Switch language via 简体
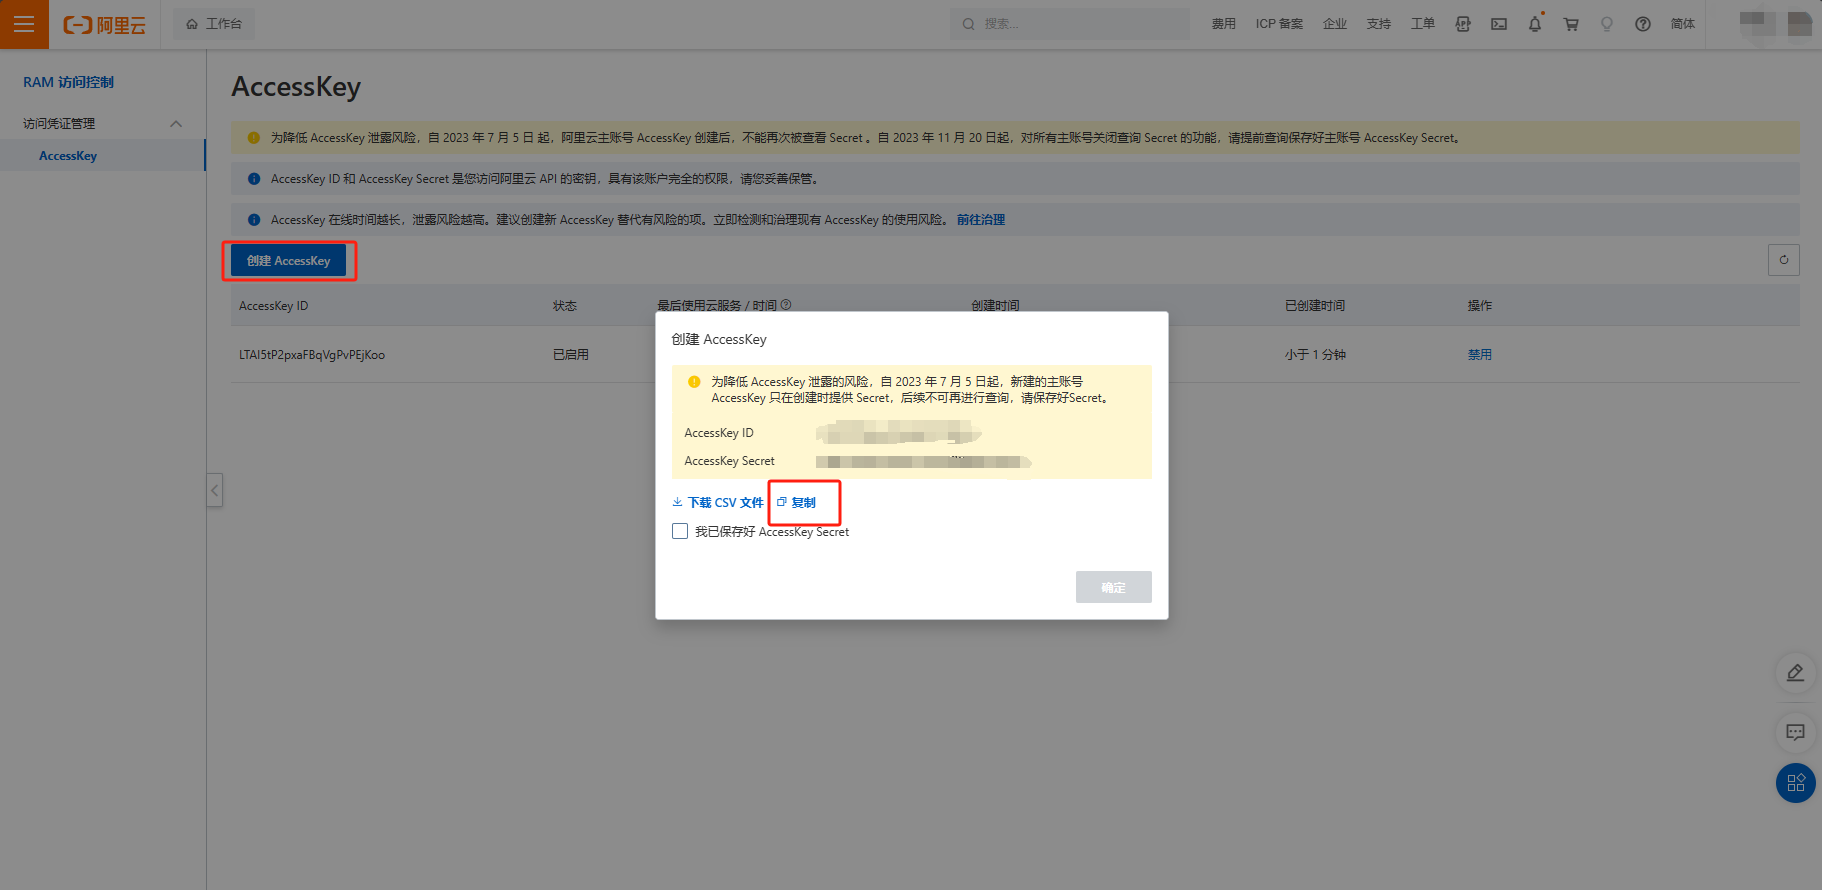This screenshot has width=1822, height=890. (x=1683, y=24)
